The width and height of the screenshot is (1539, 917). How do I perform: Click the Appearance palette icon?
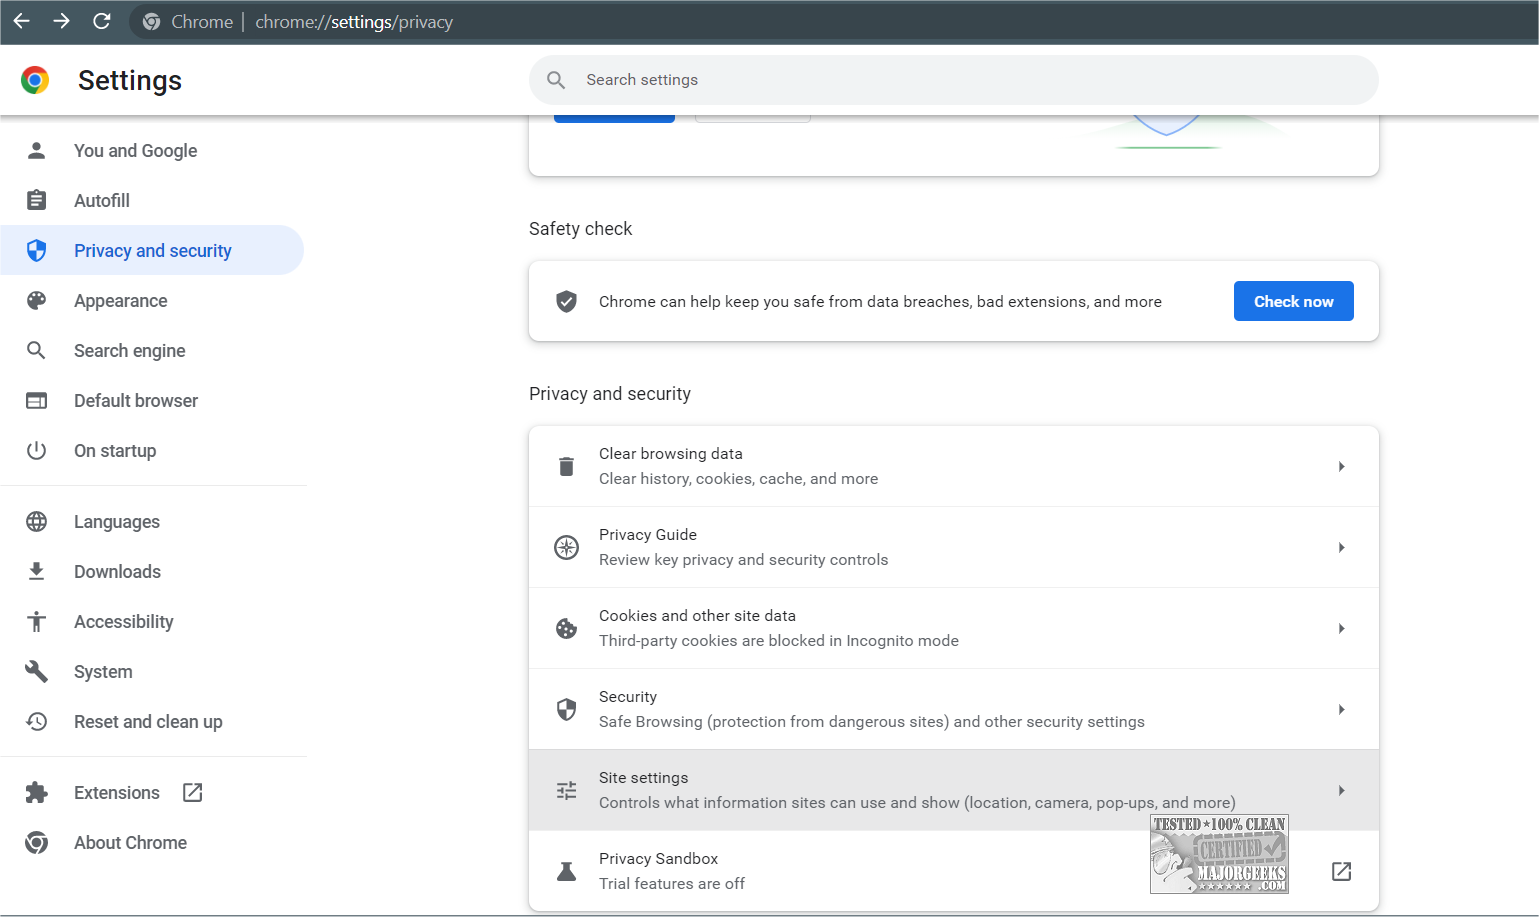(x=37, y=300)
